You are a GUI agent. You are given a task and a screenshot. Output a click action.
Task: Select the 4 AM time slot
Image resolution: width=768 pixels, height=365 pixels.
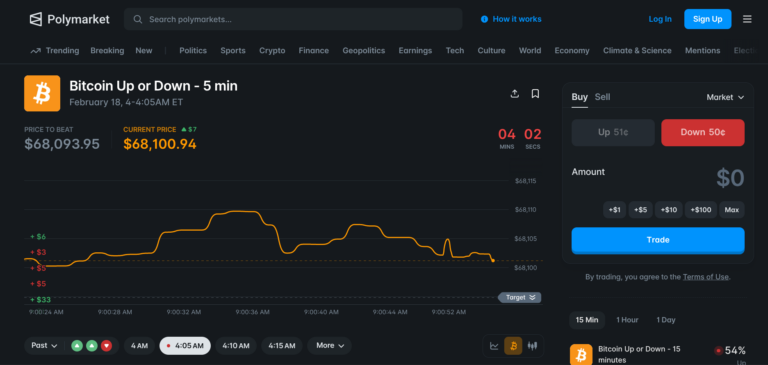pyautogui.click(x=139, y=345)
